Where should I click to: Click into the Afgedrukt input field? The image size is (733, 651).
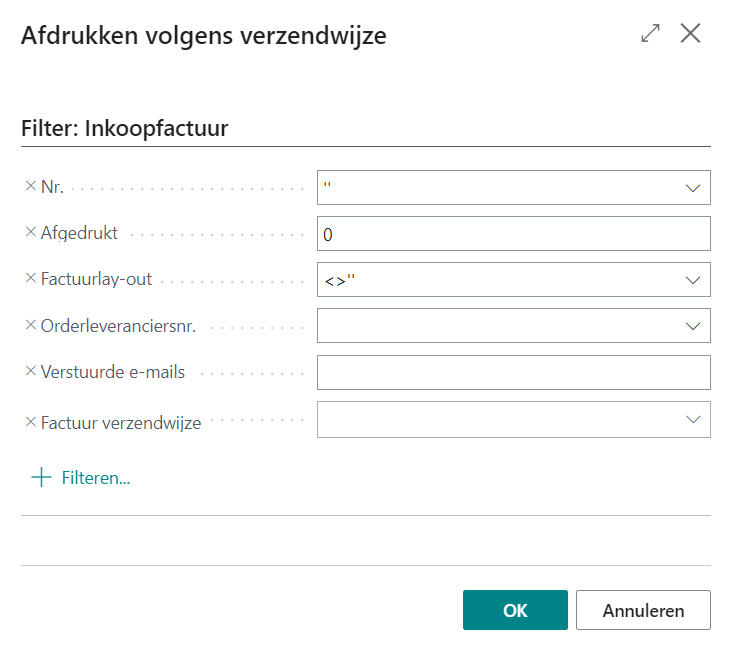click(512, 234)
